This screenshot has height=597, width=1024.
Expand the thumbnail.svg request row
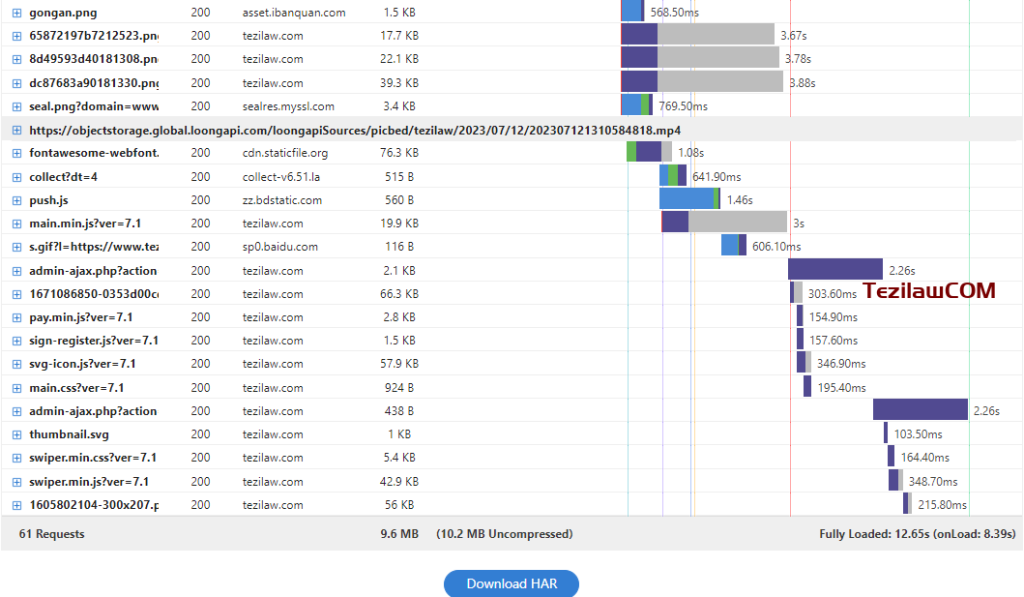pos(16,434)
